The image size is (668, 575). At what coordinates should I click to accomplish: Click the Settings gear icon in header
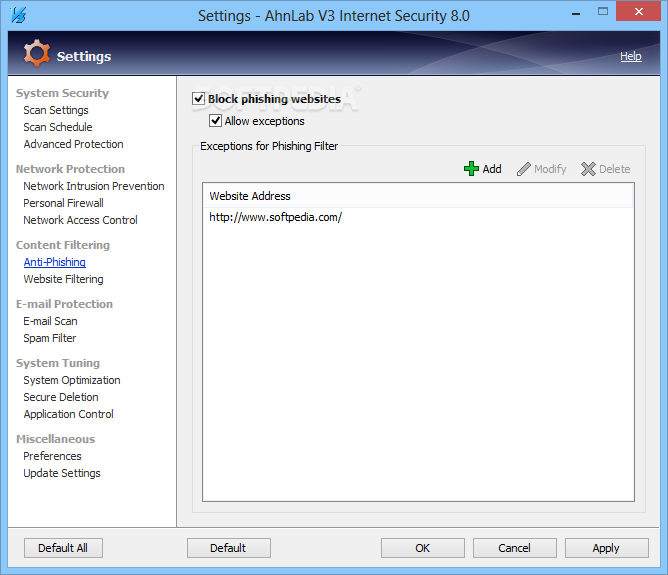pyautogui.click(x=37, y=53)
